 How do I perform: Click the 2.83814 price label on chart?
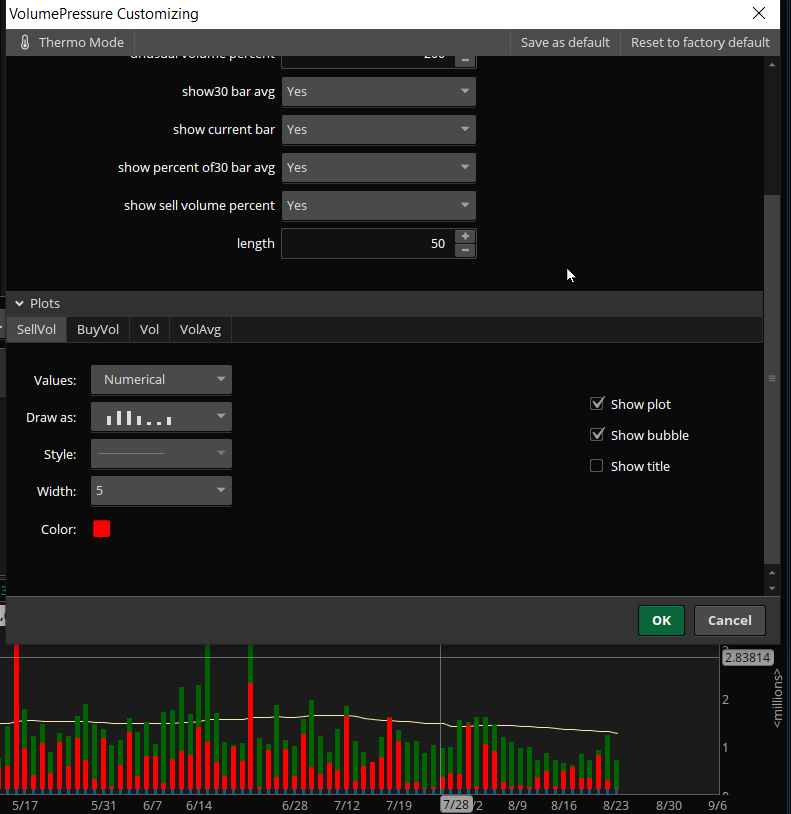[747, 658]
